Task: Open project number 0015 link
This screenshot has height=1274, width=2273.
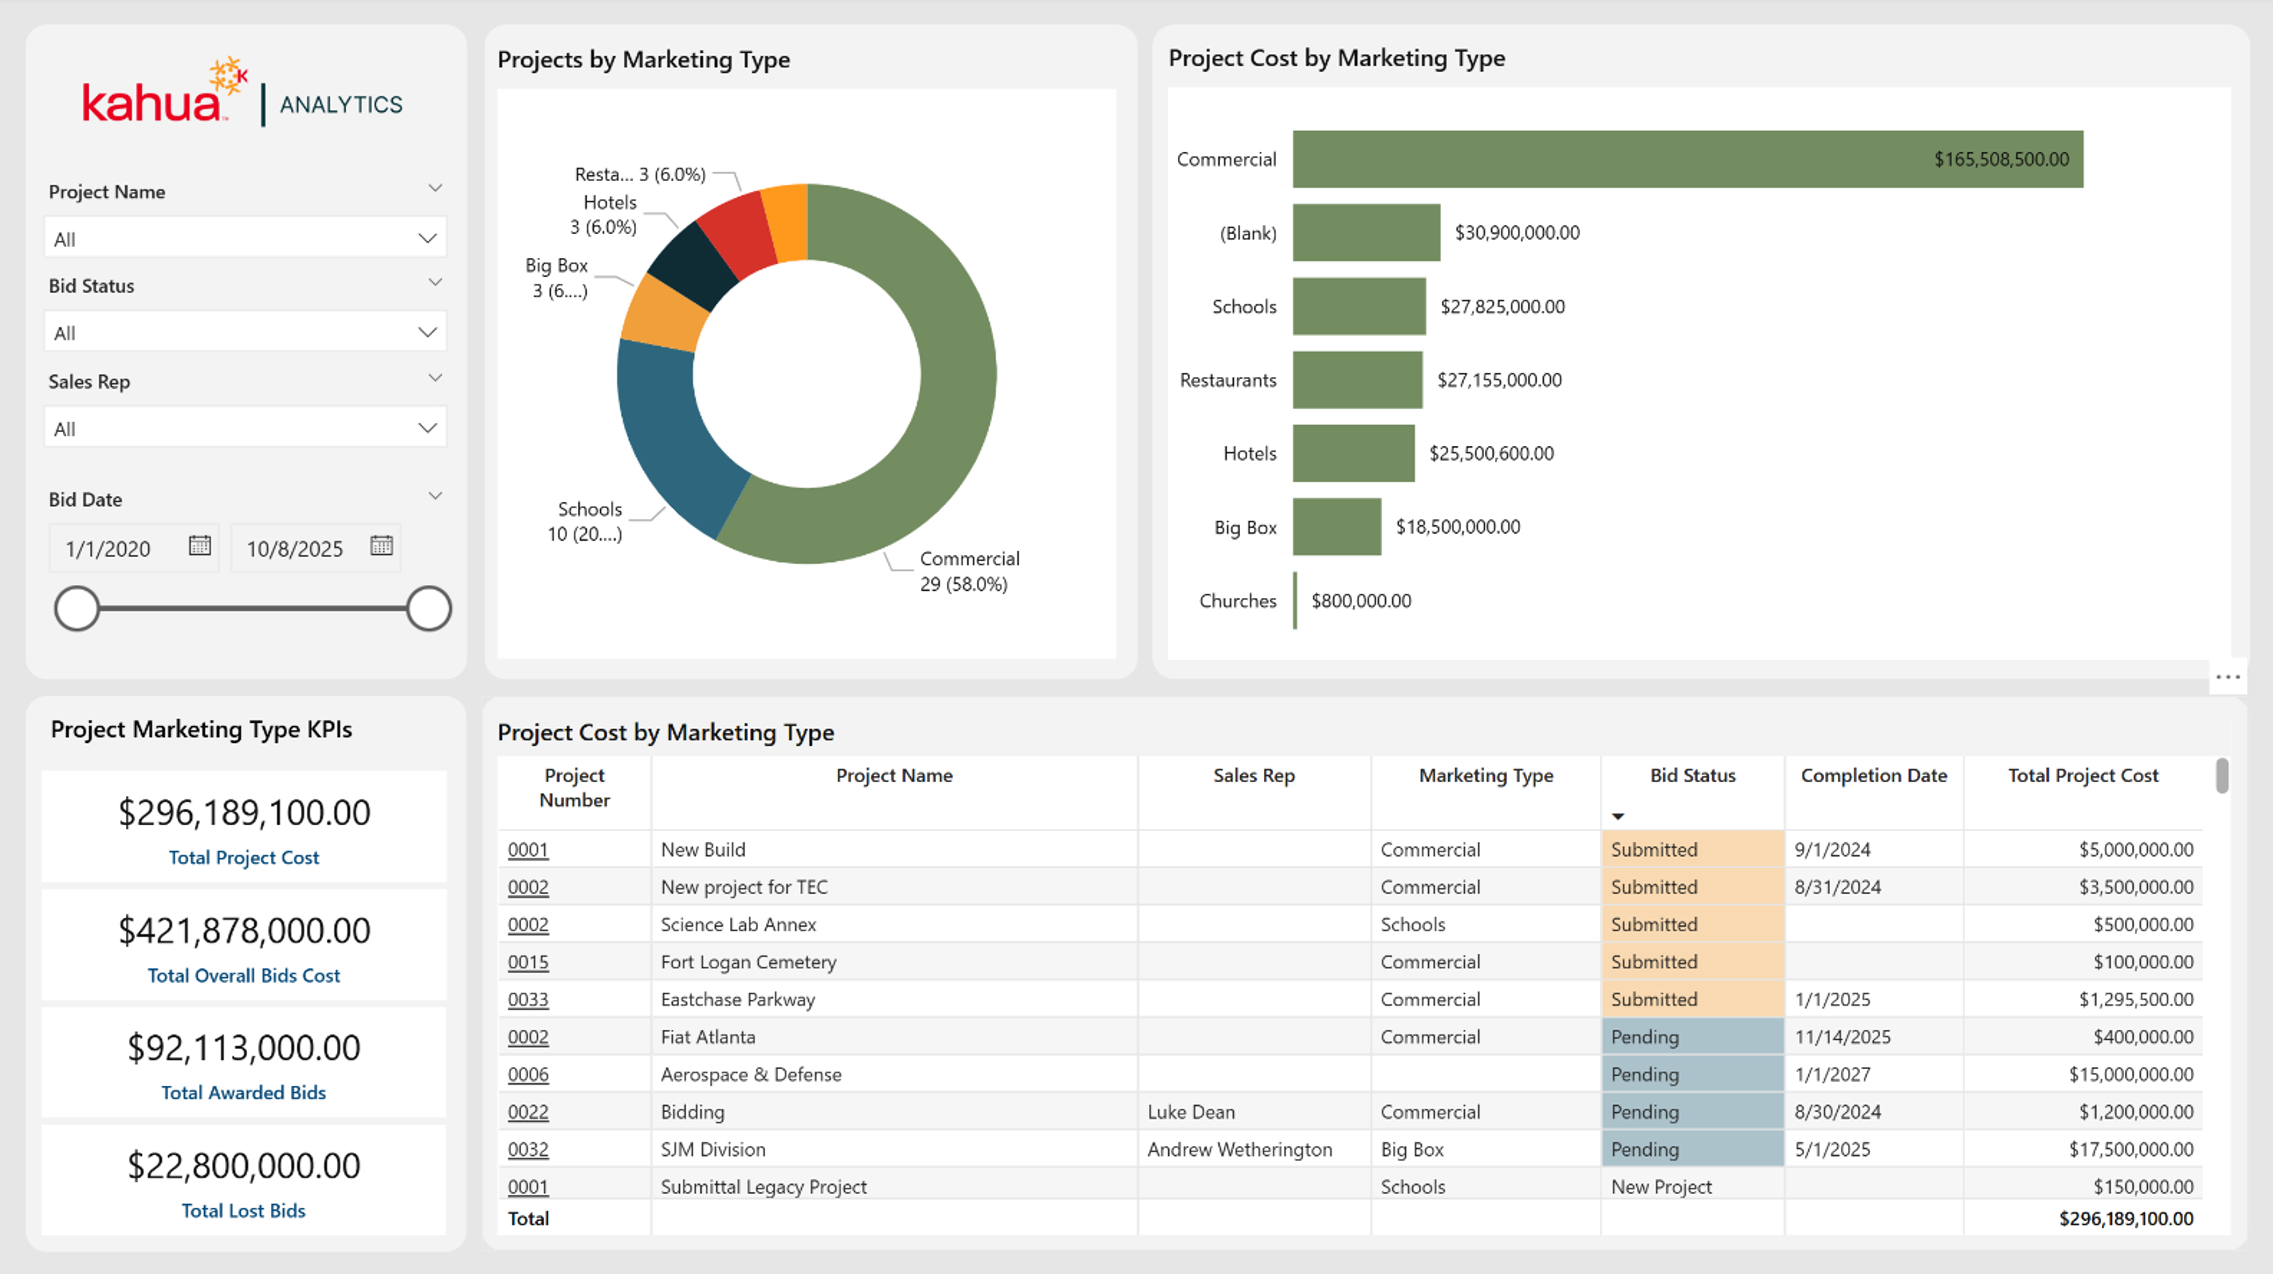Action: 528,962
